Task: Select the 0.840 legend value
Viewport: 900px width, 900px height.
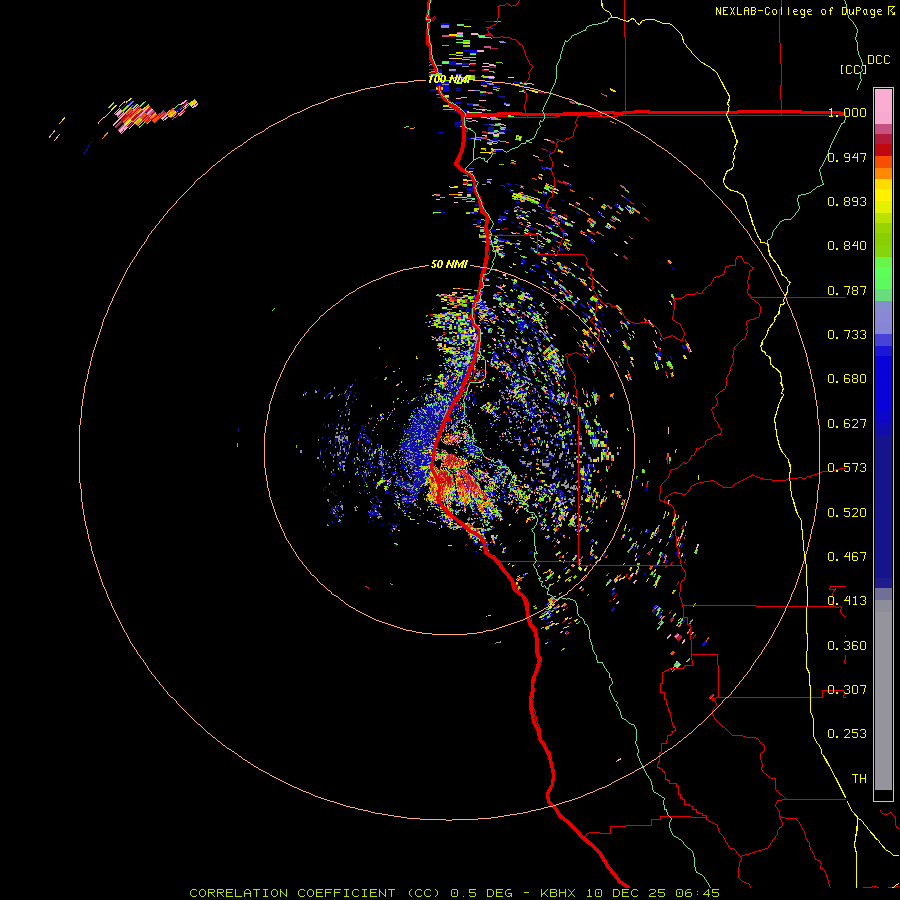Action: pyautogui.click(x=847, y=246)
